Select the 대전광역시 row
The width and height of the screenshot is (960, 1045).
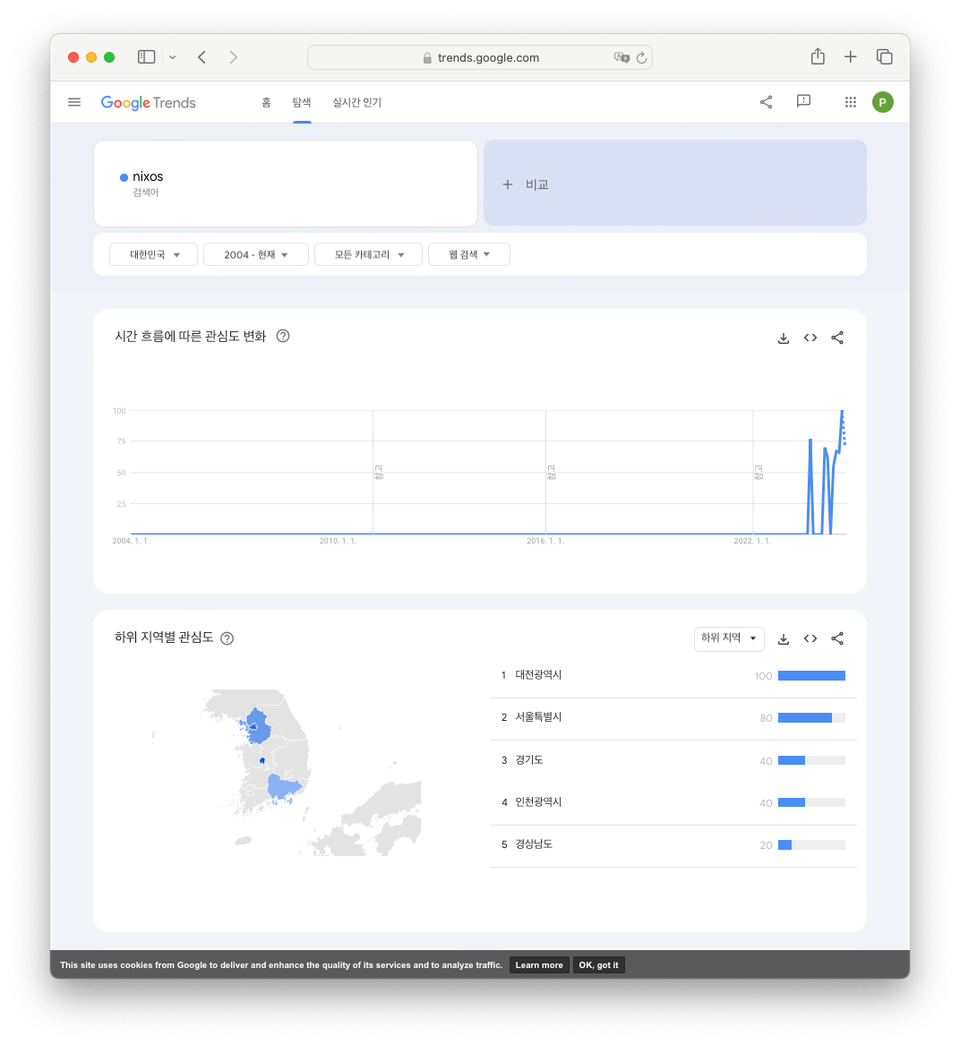(673, 676)
